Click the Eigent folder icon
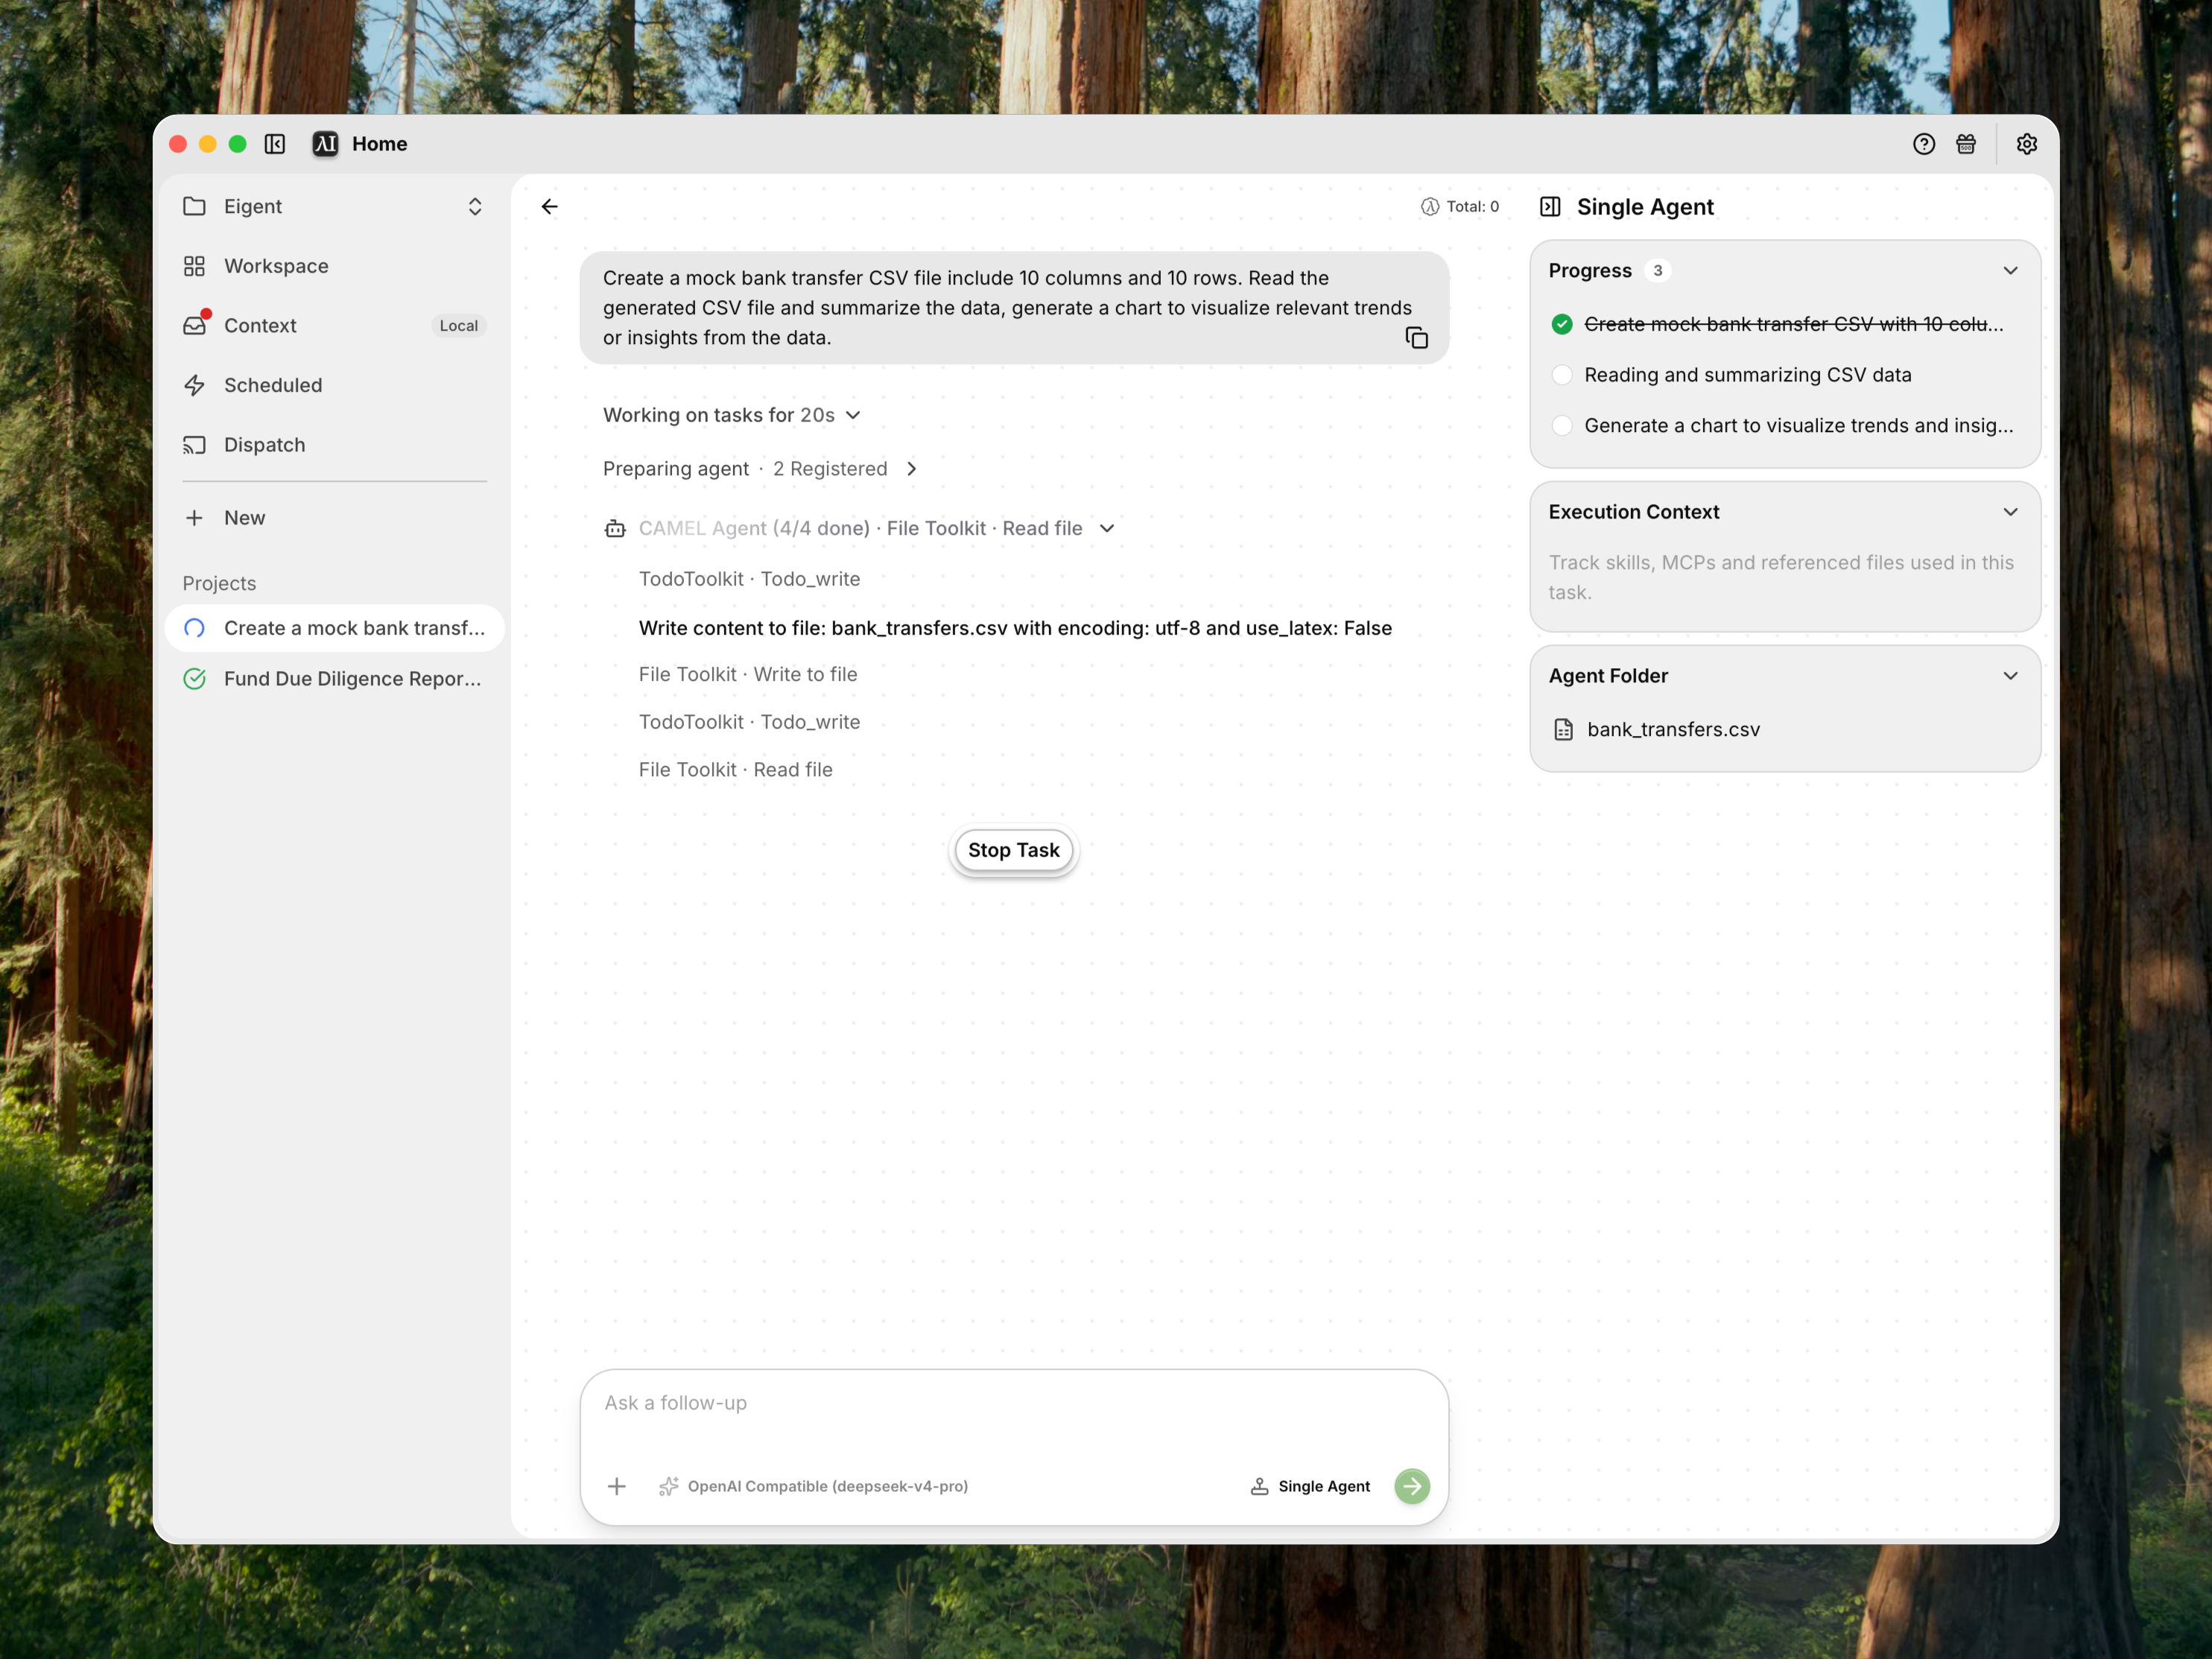 tap(194, 206)
